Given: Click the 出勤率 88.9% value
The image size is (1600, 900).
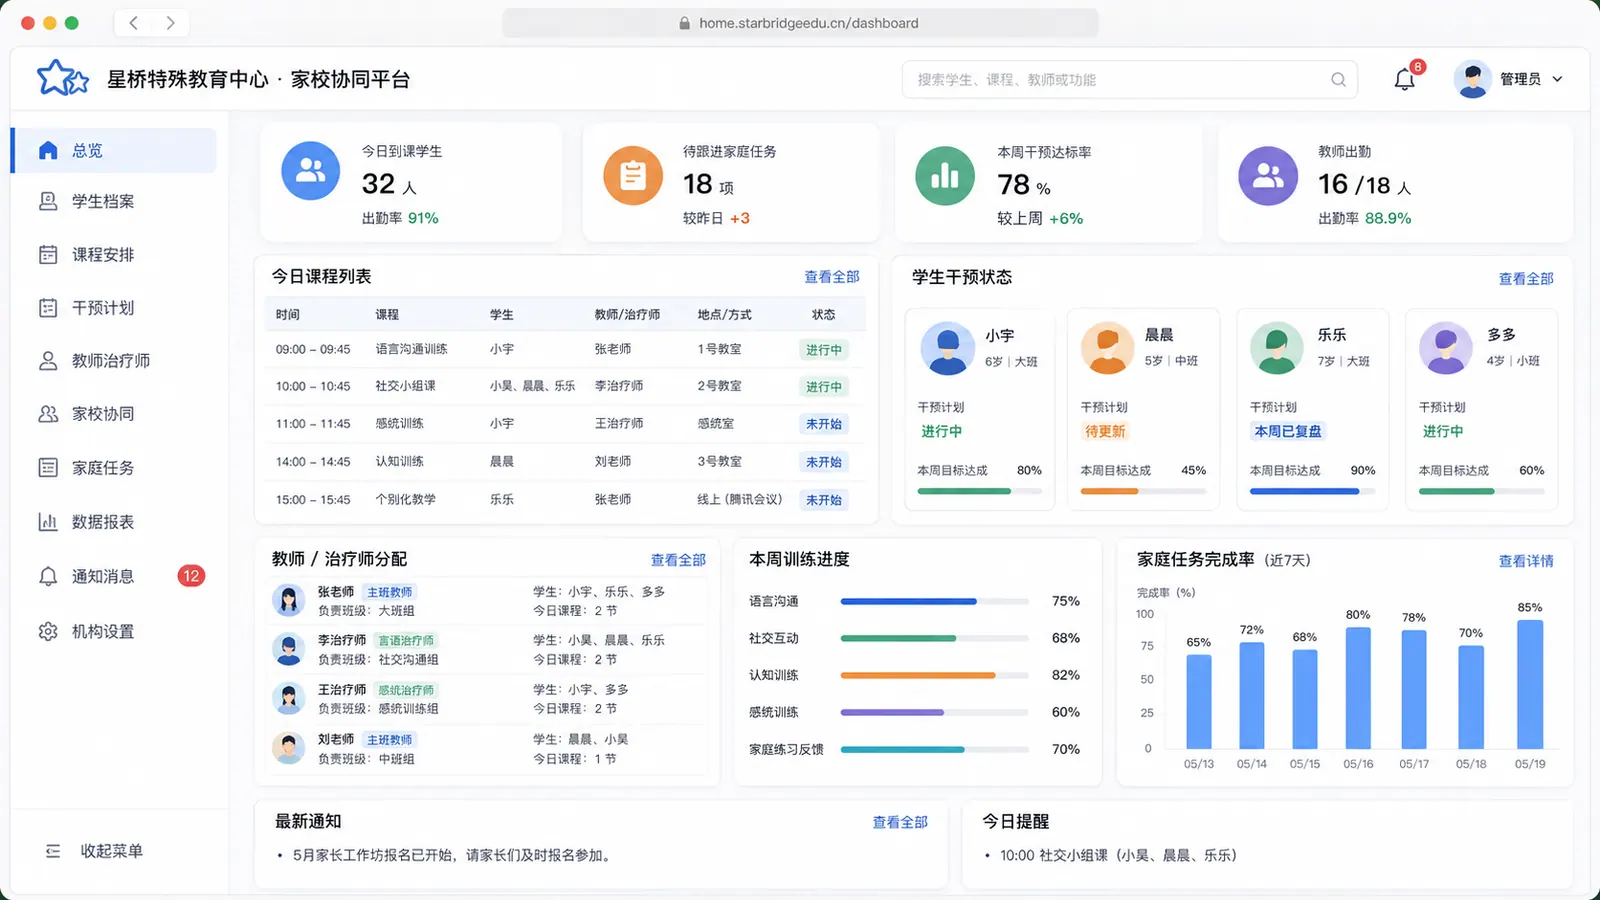Looking at the screenshot, I should pos(1388,218).
